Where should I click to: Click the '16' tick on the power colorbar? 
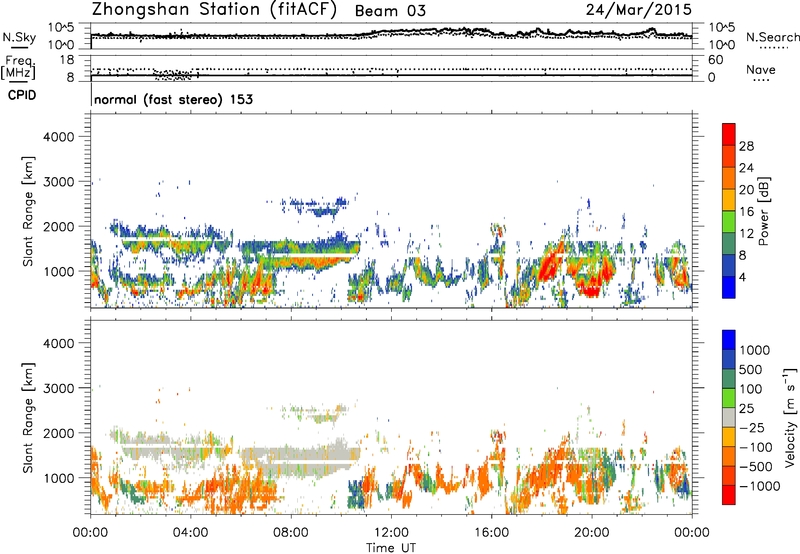pyautogui.click(x=746, y=212)
